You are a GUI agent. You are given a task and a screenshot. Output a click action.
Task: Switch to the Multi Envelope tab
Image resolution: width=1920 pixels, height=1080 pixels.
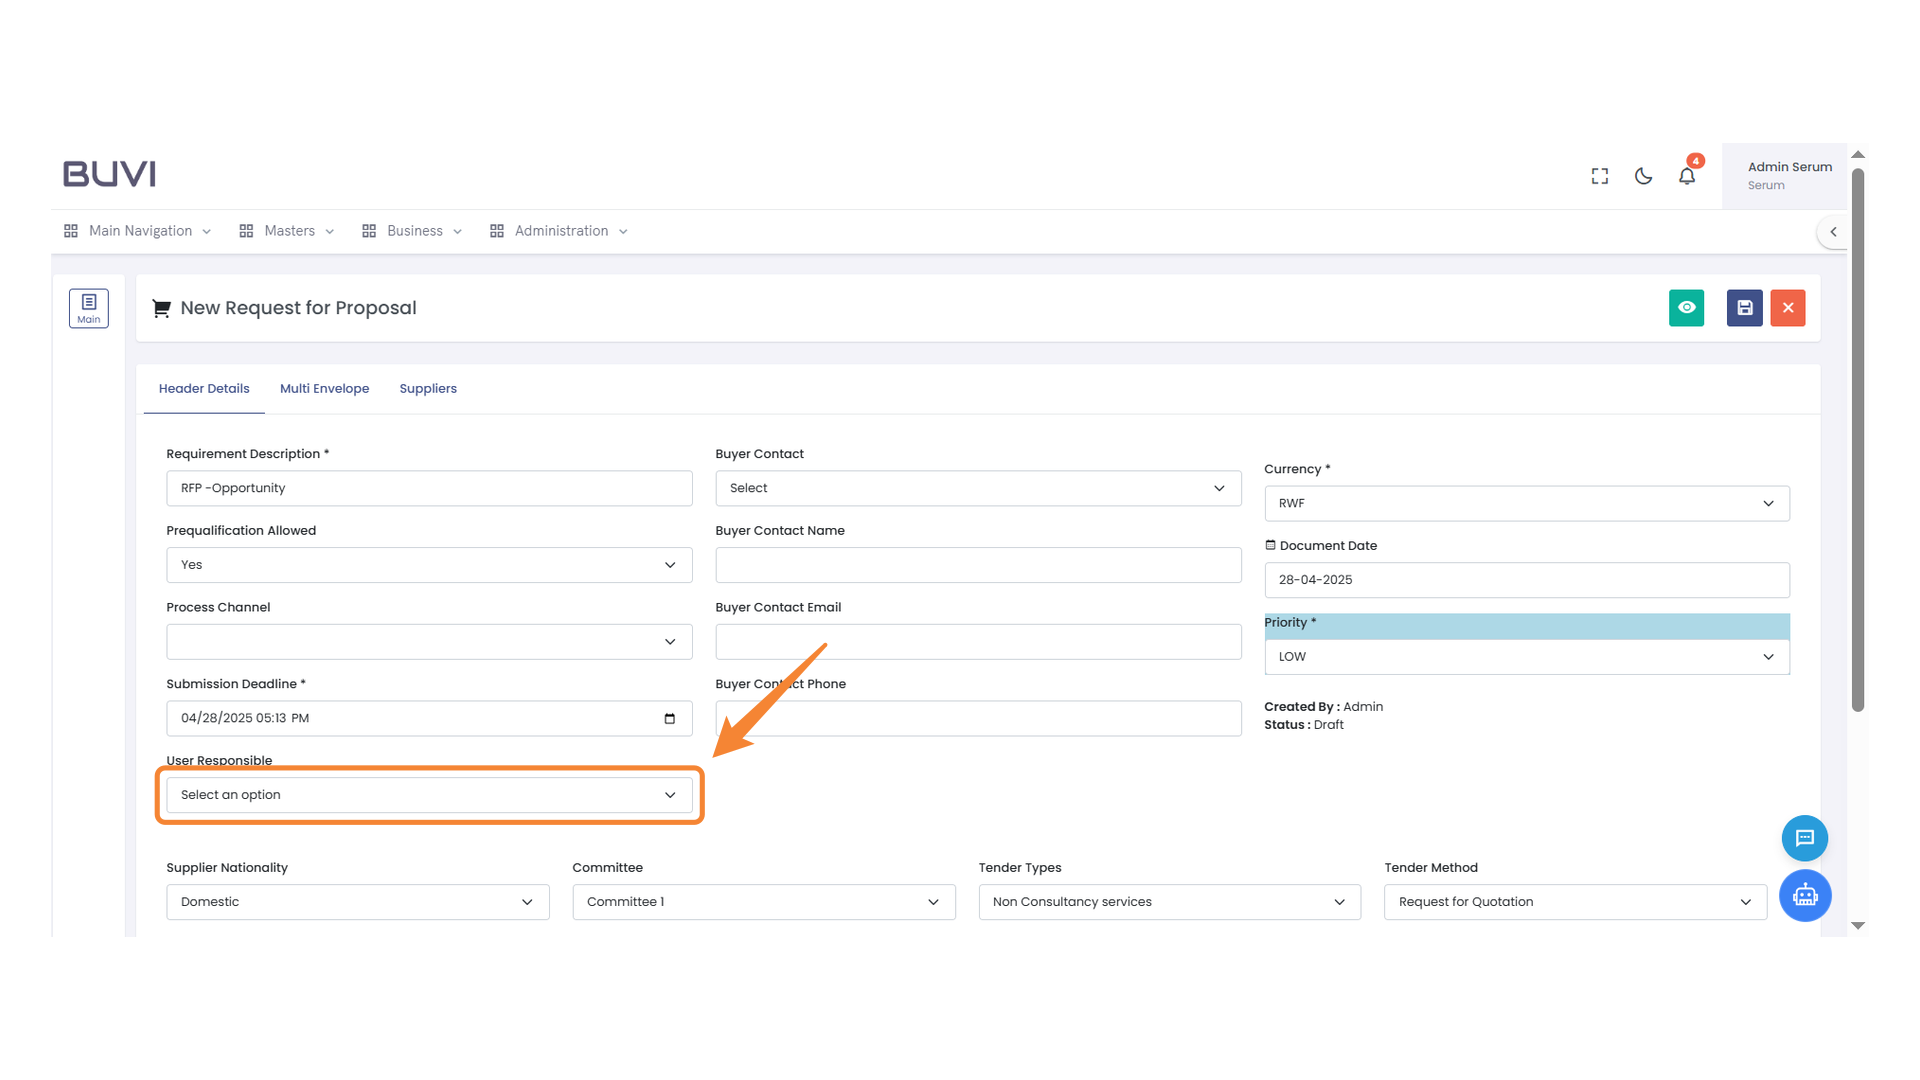point(324,388)
